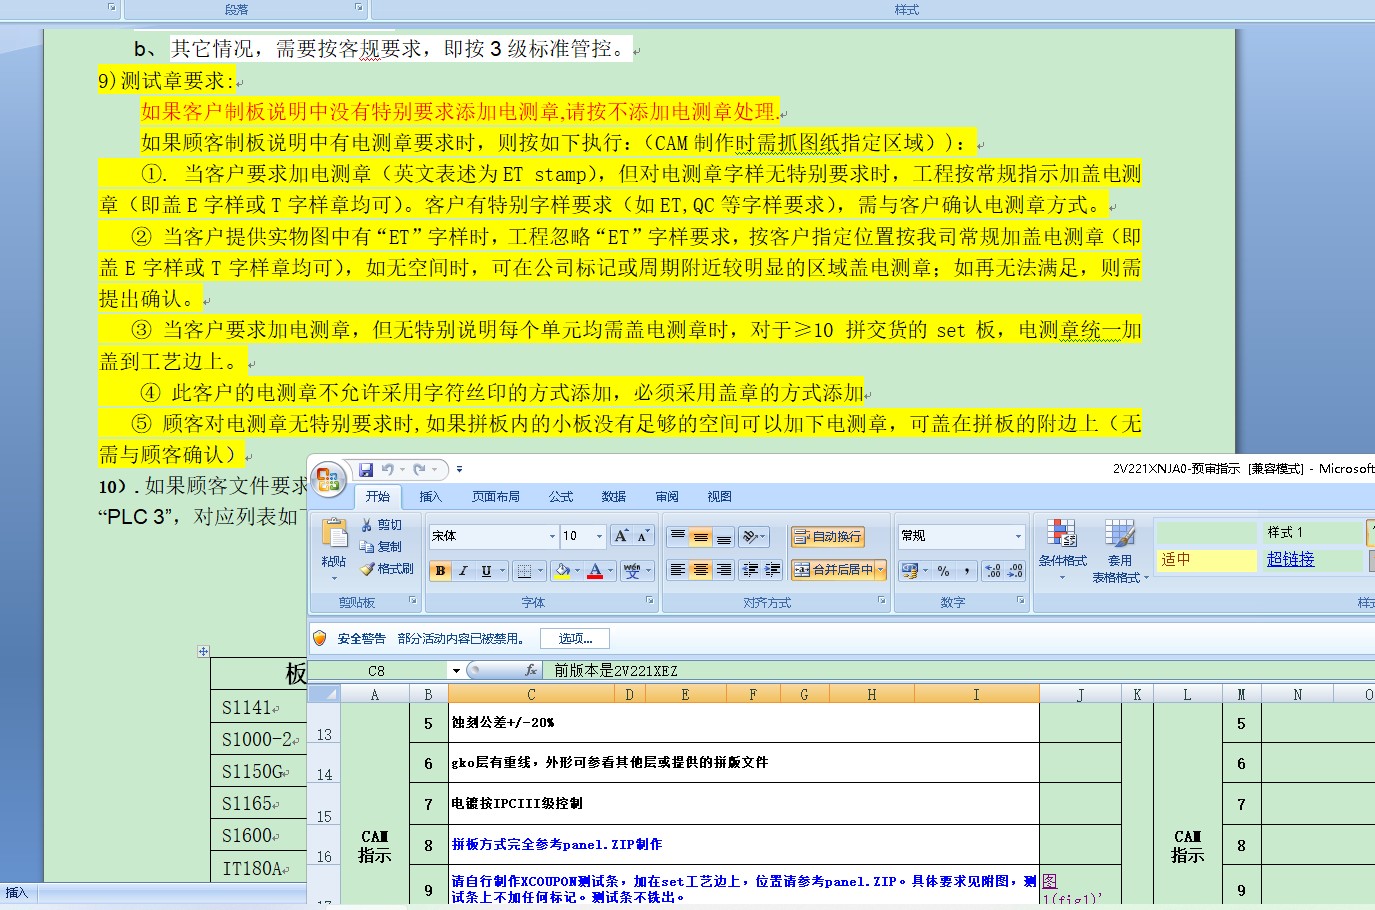Increase the cell indent

773,570
